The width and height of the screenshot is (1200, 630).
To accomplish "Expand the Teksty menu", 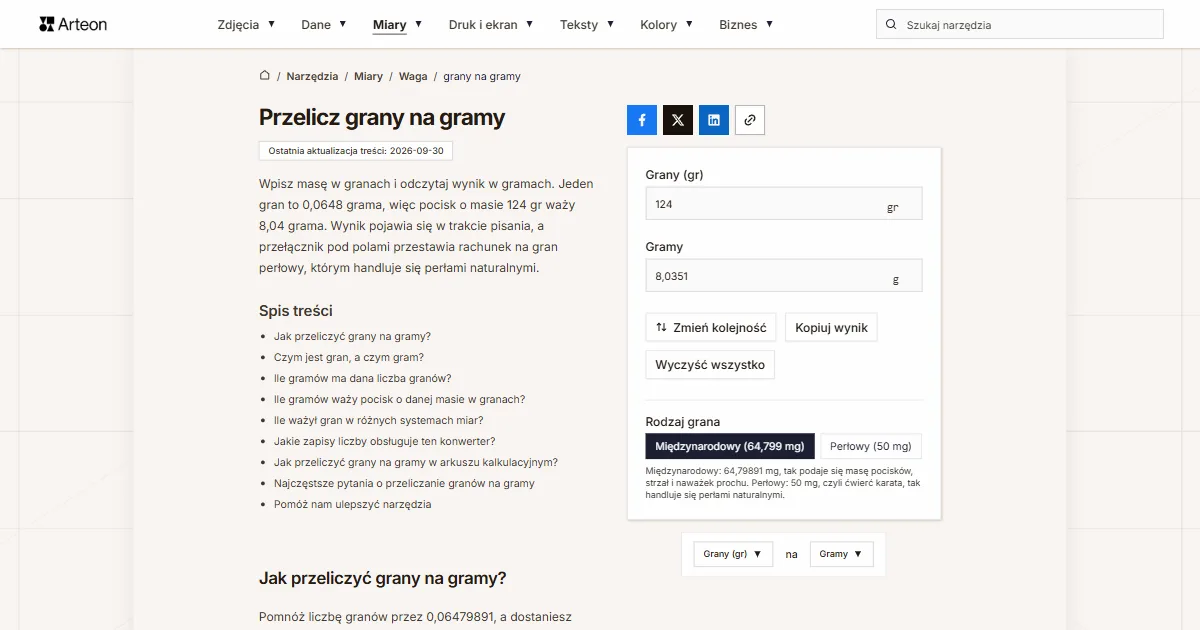I will [587, 25].
